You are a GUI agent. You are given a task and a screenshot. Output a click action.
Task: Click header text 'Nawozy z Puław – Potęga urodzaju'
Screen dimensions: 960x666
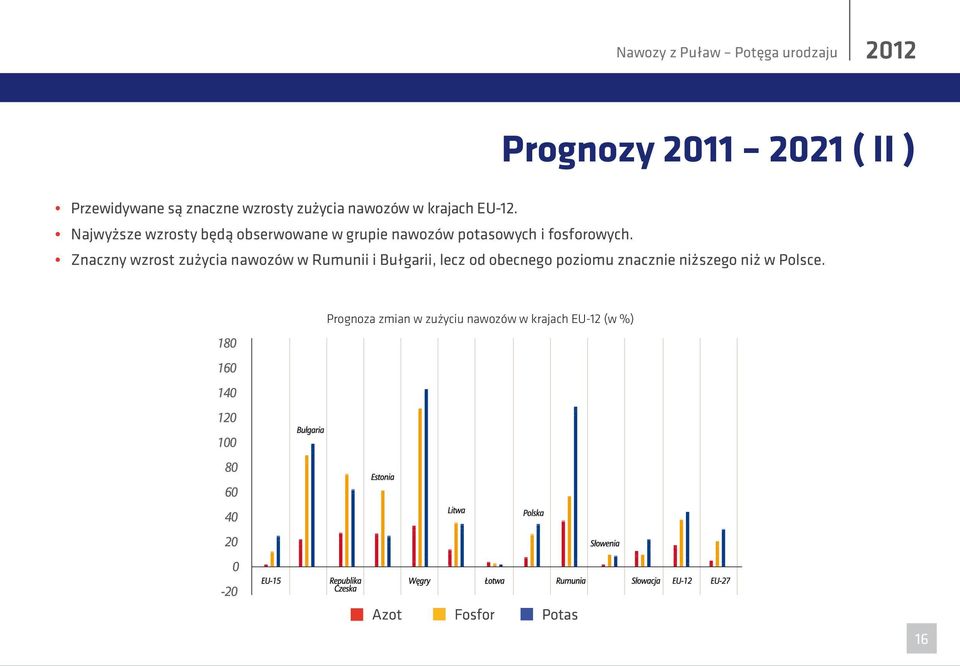[x=726, y=53]
